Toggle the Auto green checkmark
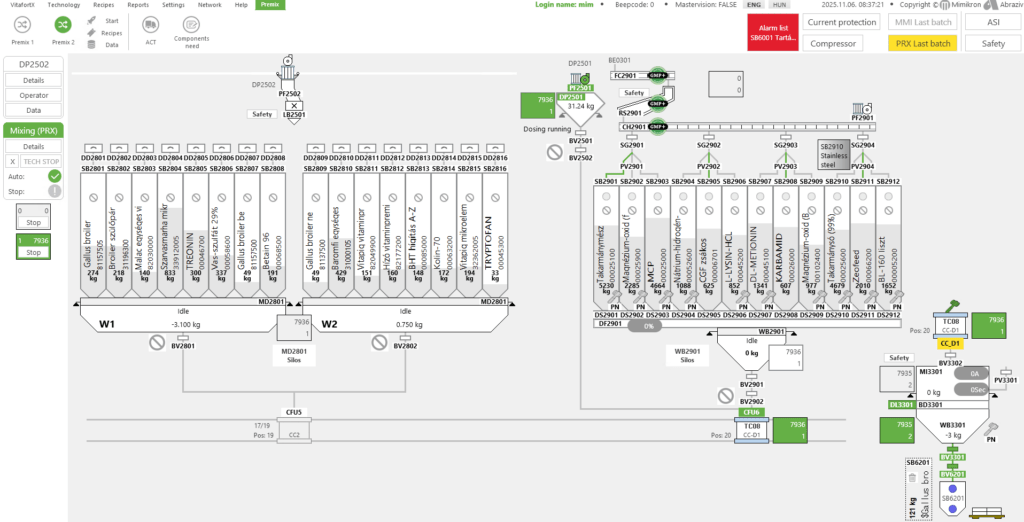This screenshot has height=522, width=1024. (55, 176)
